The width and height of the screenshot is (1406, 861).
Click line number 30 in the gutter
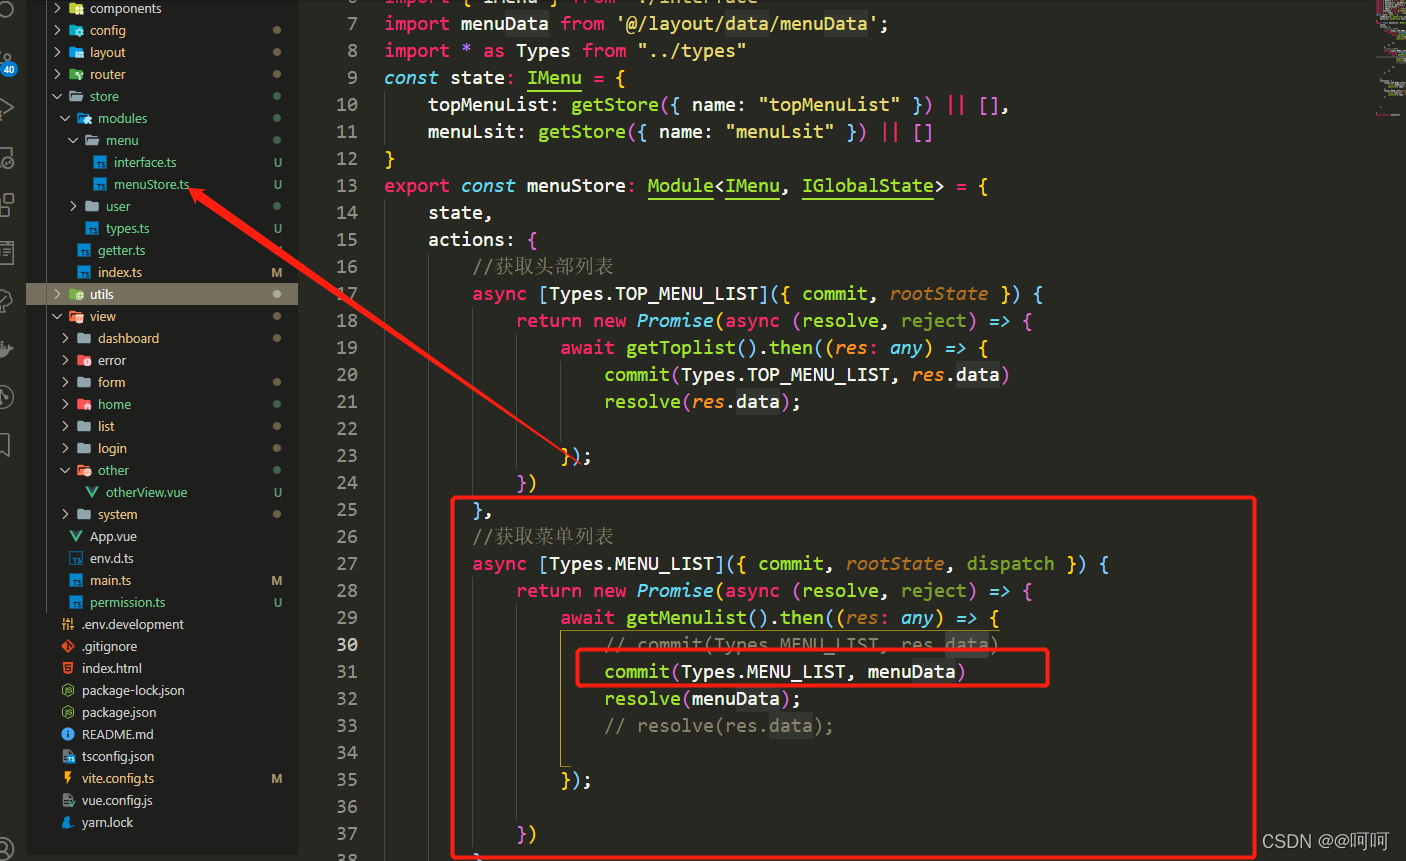pos(346,645)
